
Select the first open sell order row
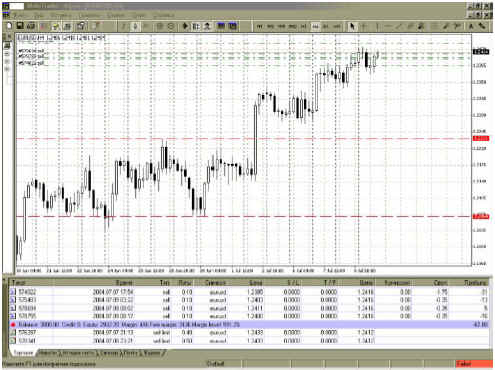point(249,292)
